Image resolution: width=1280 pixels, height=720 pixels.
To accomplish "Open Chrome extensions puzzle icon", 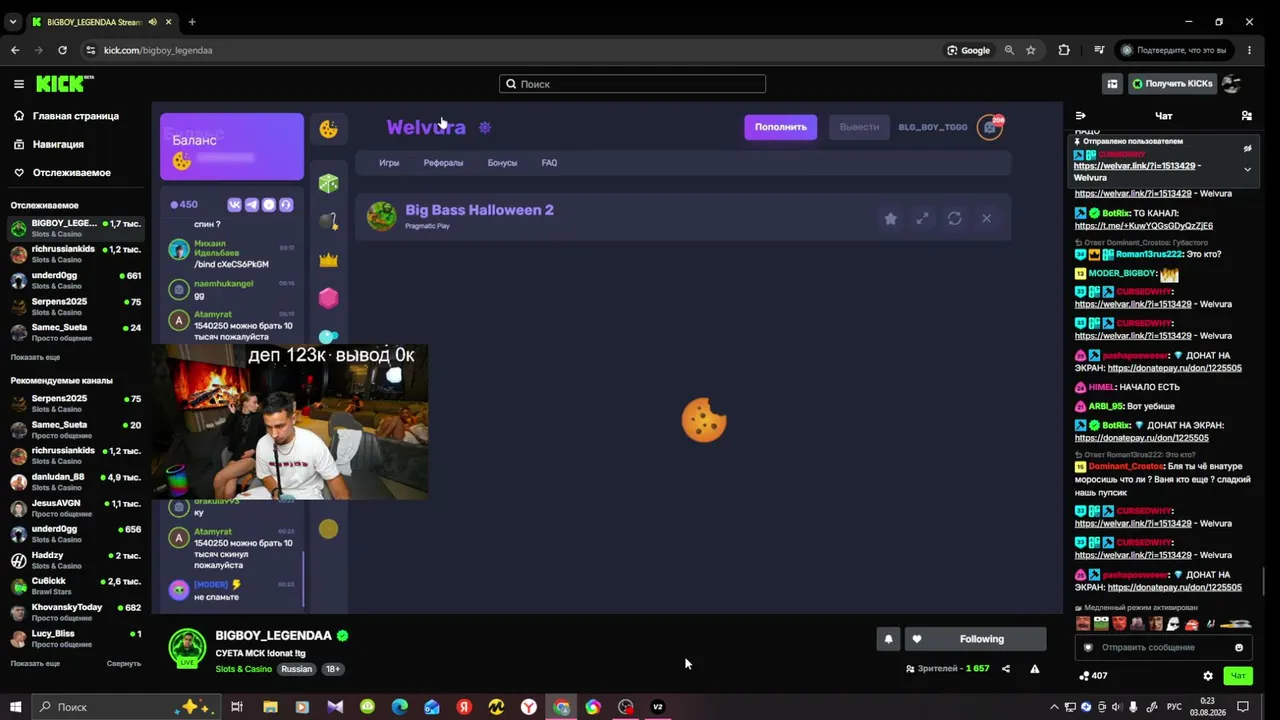I will (x=1064, y=50).
